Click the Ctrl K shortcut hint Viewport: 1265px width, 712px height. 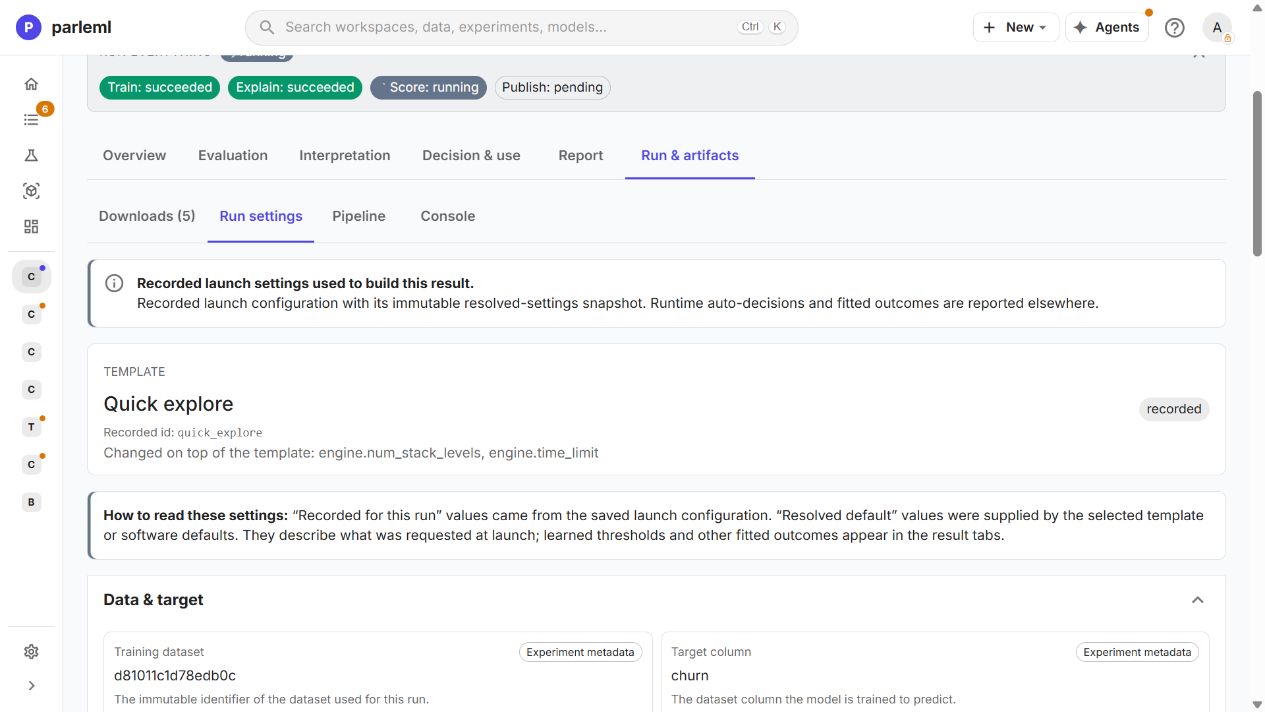(x=762, y=27)
